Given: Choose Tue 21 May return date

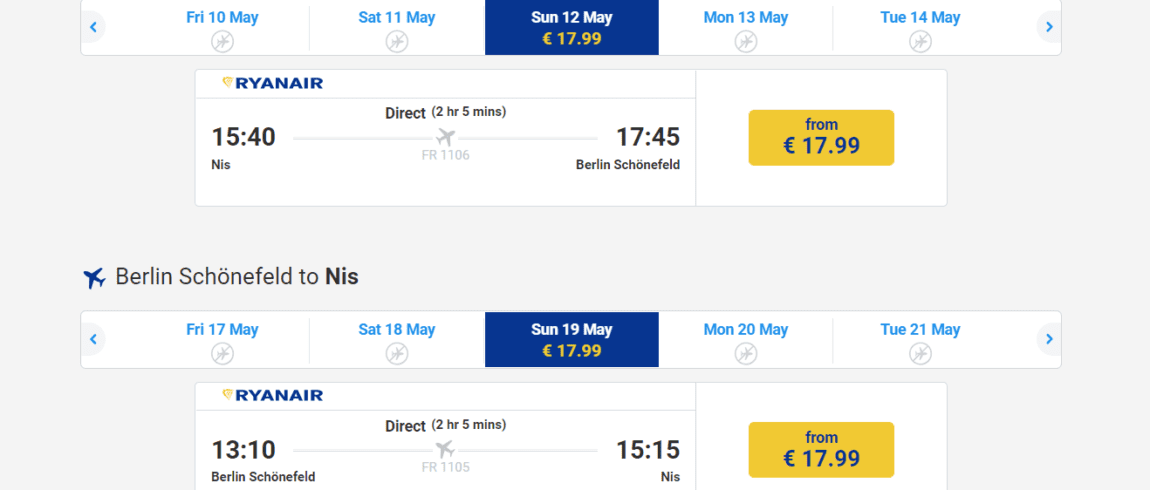Looking at the screenshot, I should (x=920, y=340).
